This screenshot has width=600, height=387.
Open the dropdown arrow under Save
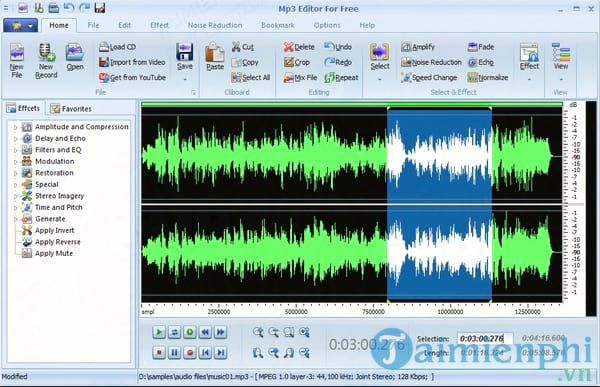184,79
